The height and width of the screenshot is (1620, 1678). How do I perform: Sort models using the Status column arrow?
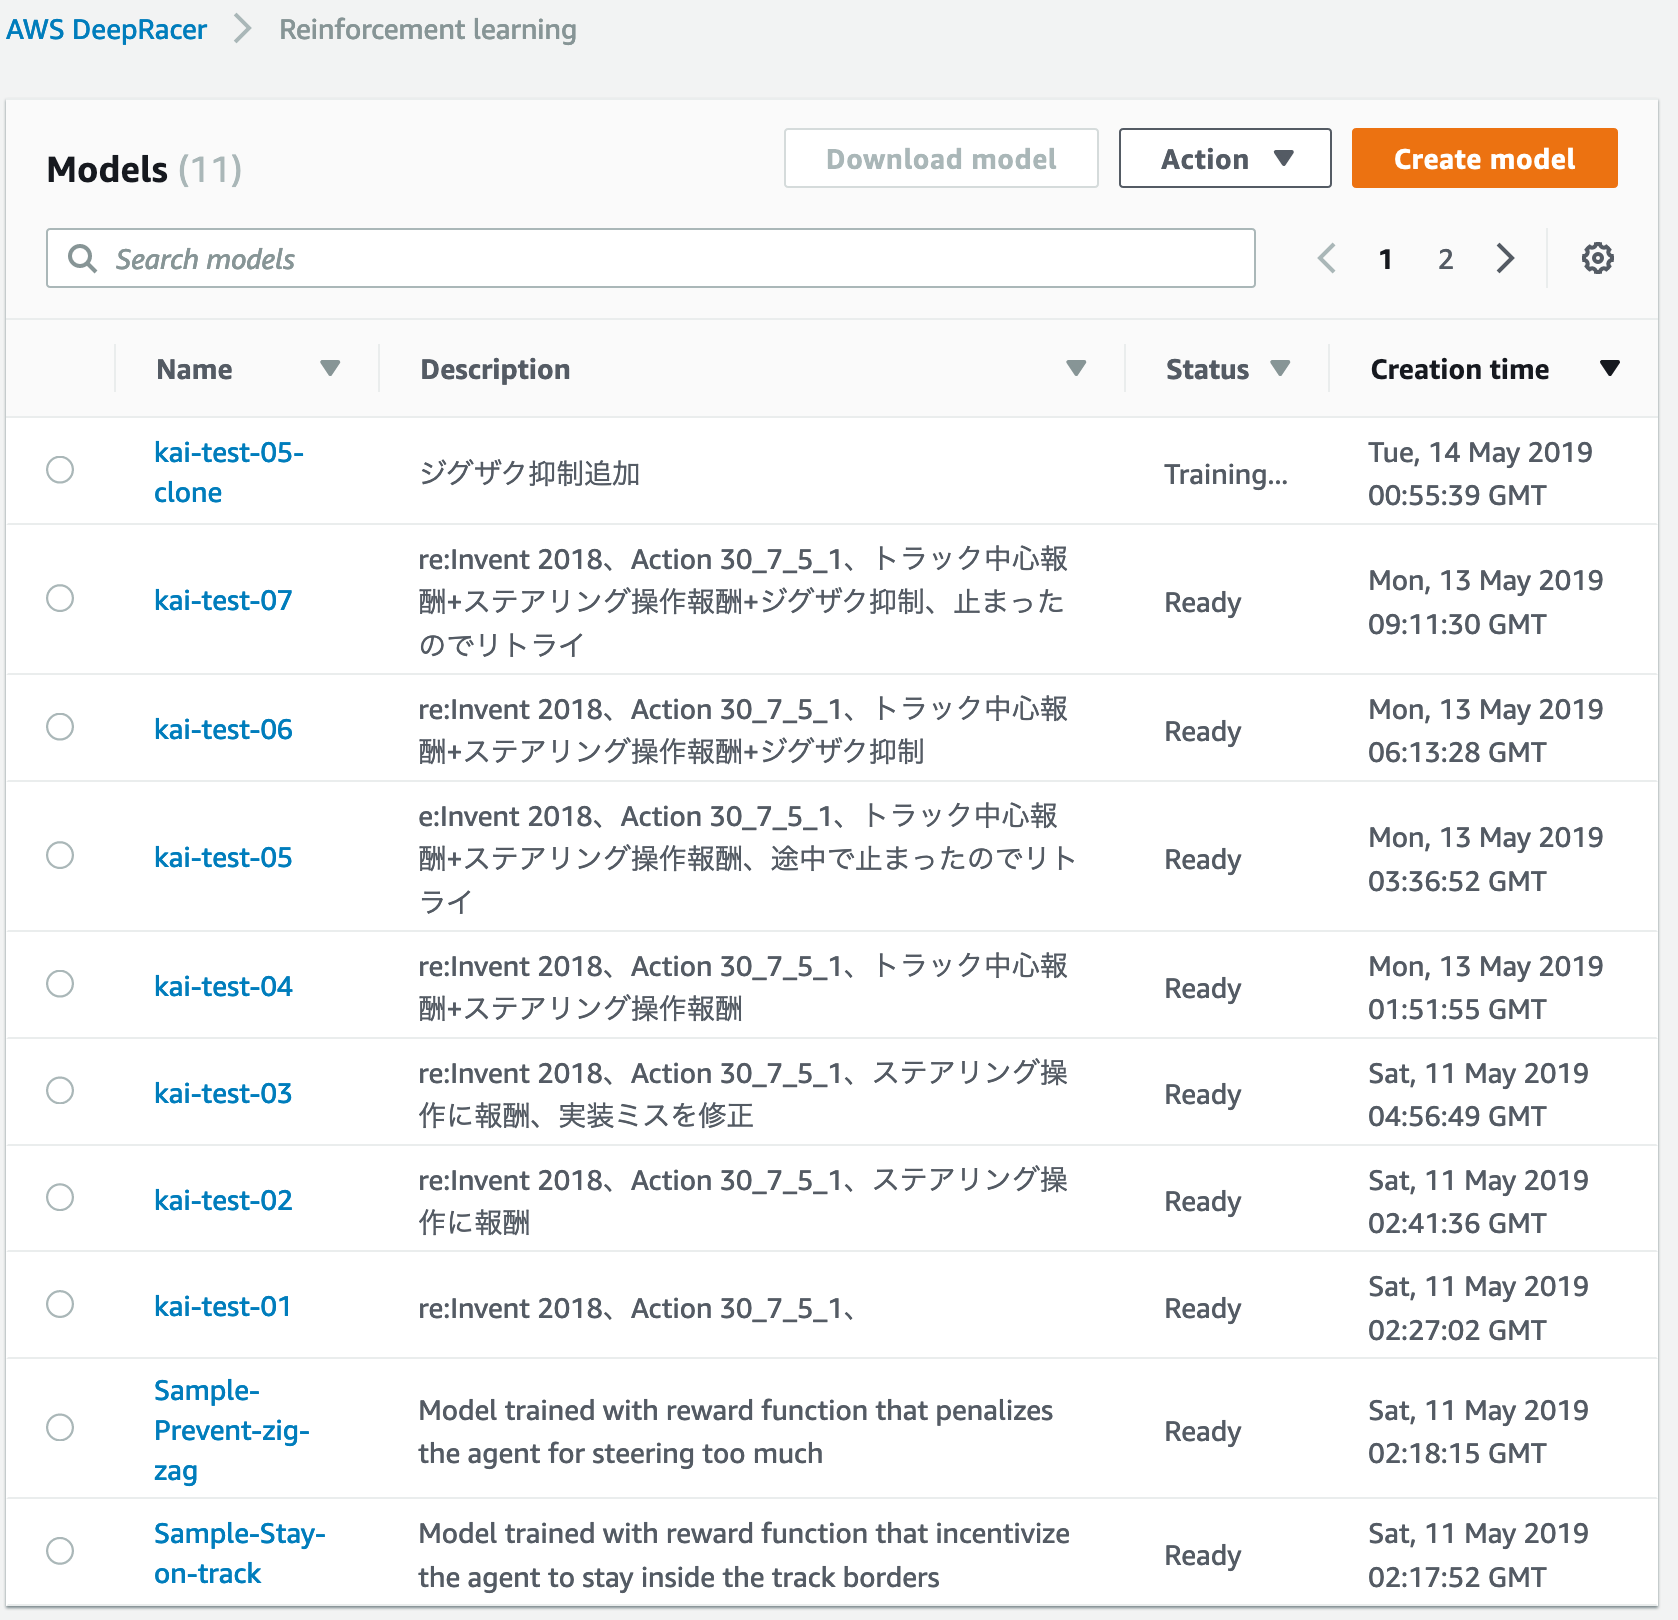1283,368
